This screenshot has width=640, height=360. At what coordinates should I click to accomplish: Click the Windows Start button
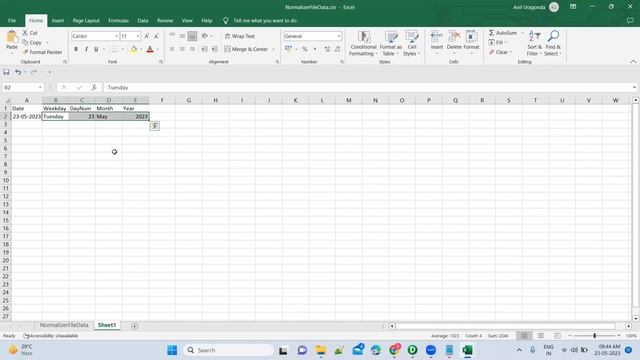coord(172,350)
